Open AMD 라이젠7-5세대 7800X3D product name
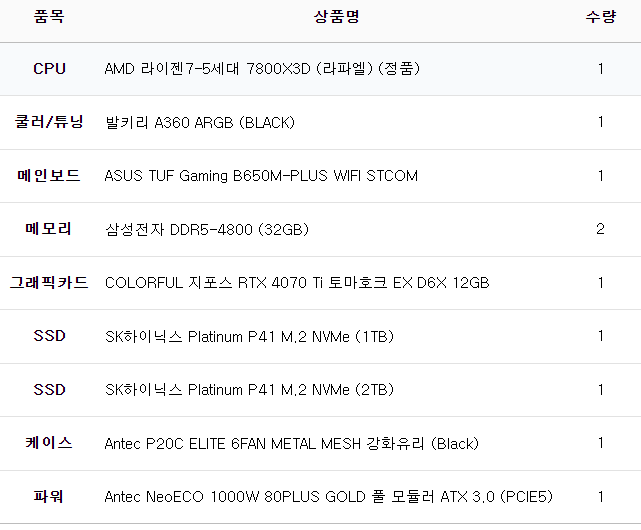641x530 pixels. pyautogui.click(x=262, y=69)
